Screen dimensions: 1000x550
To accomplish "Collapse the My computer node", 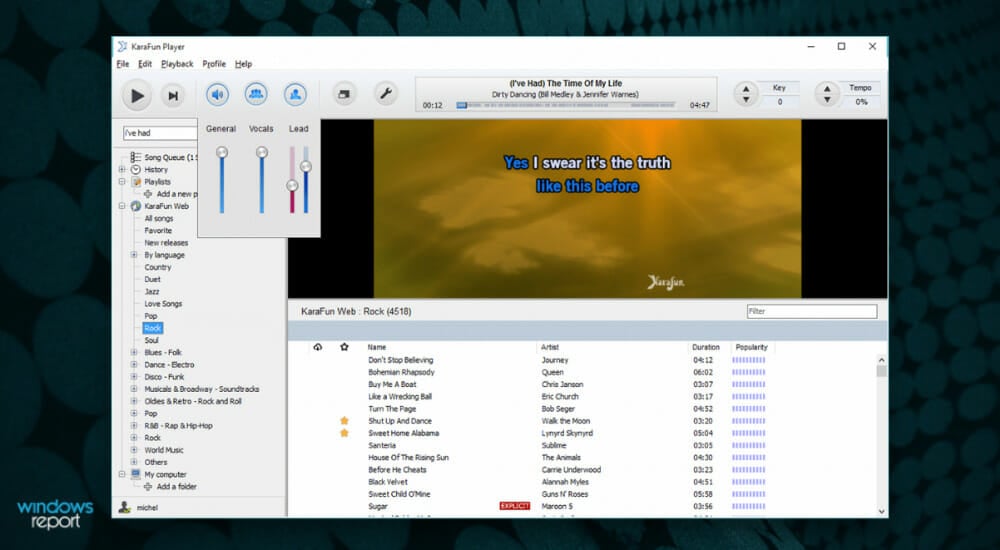I will click(122, 474).
